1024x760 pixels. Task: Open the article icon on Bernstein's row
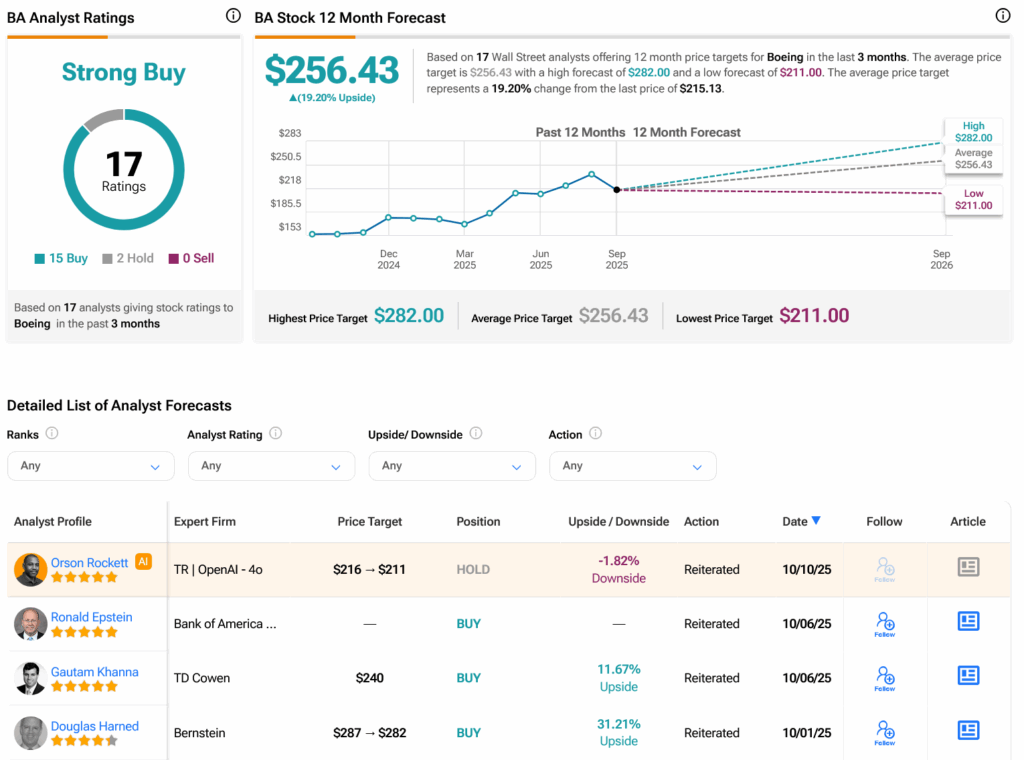click(968, 731)
